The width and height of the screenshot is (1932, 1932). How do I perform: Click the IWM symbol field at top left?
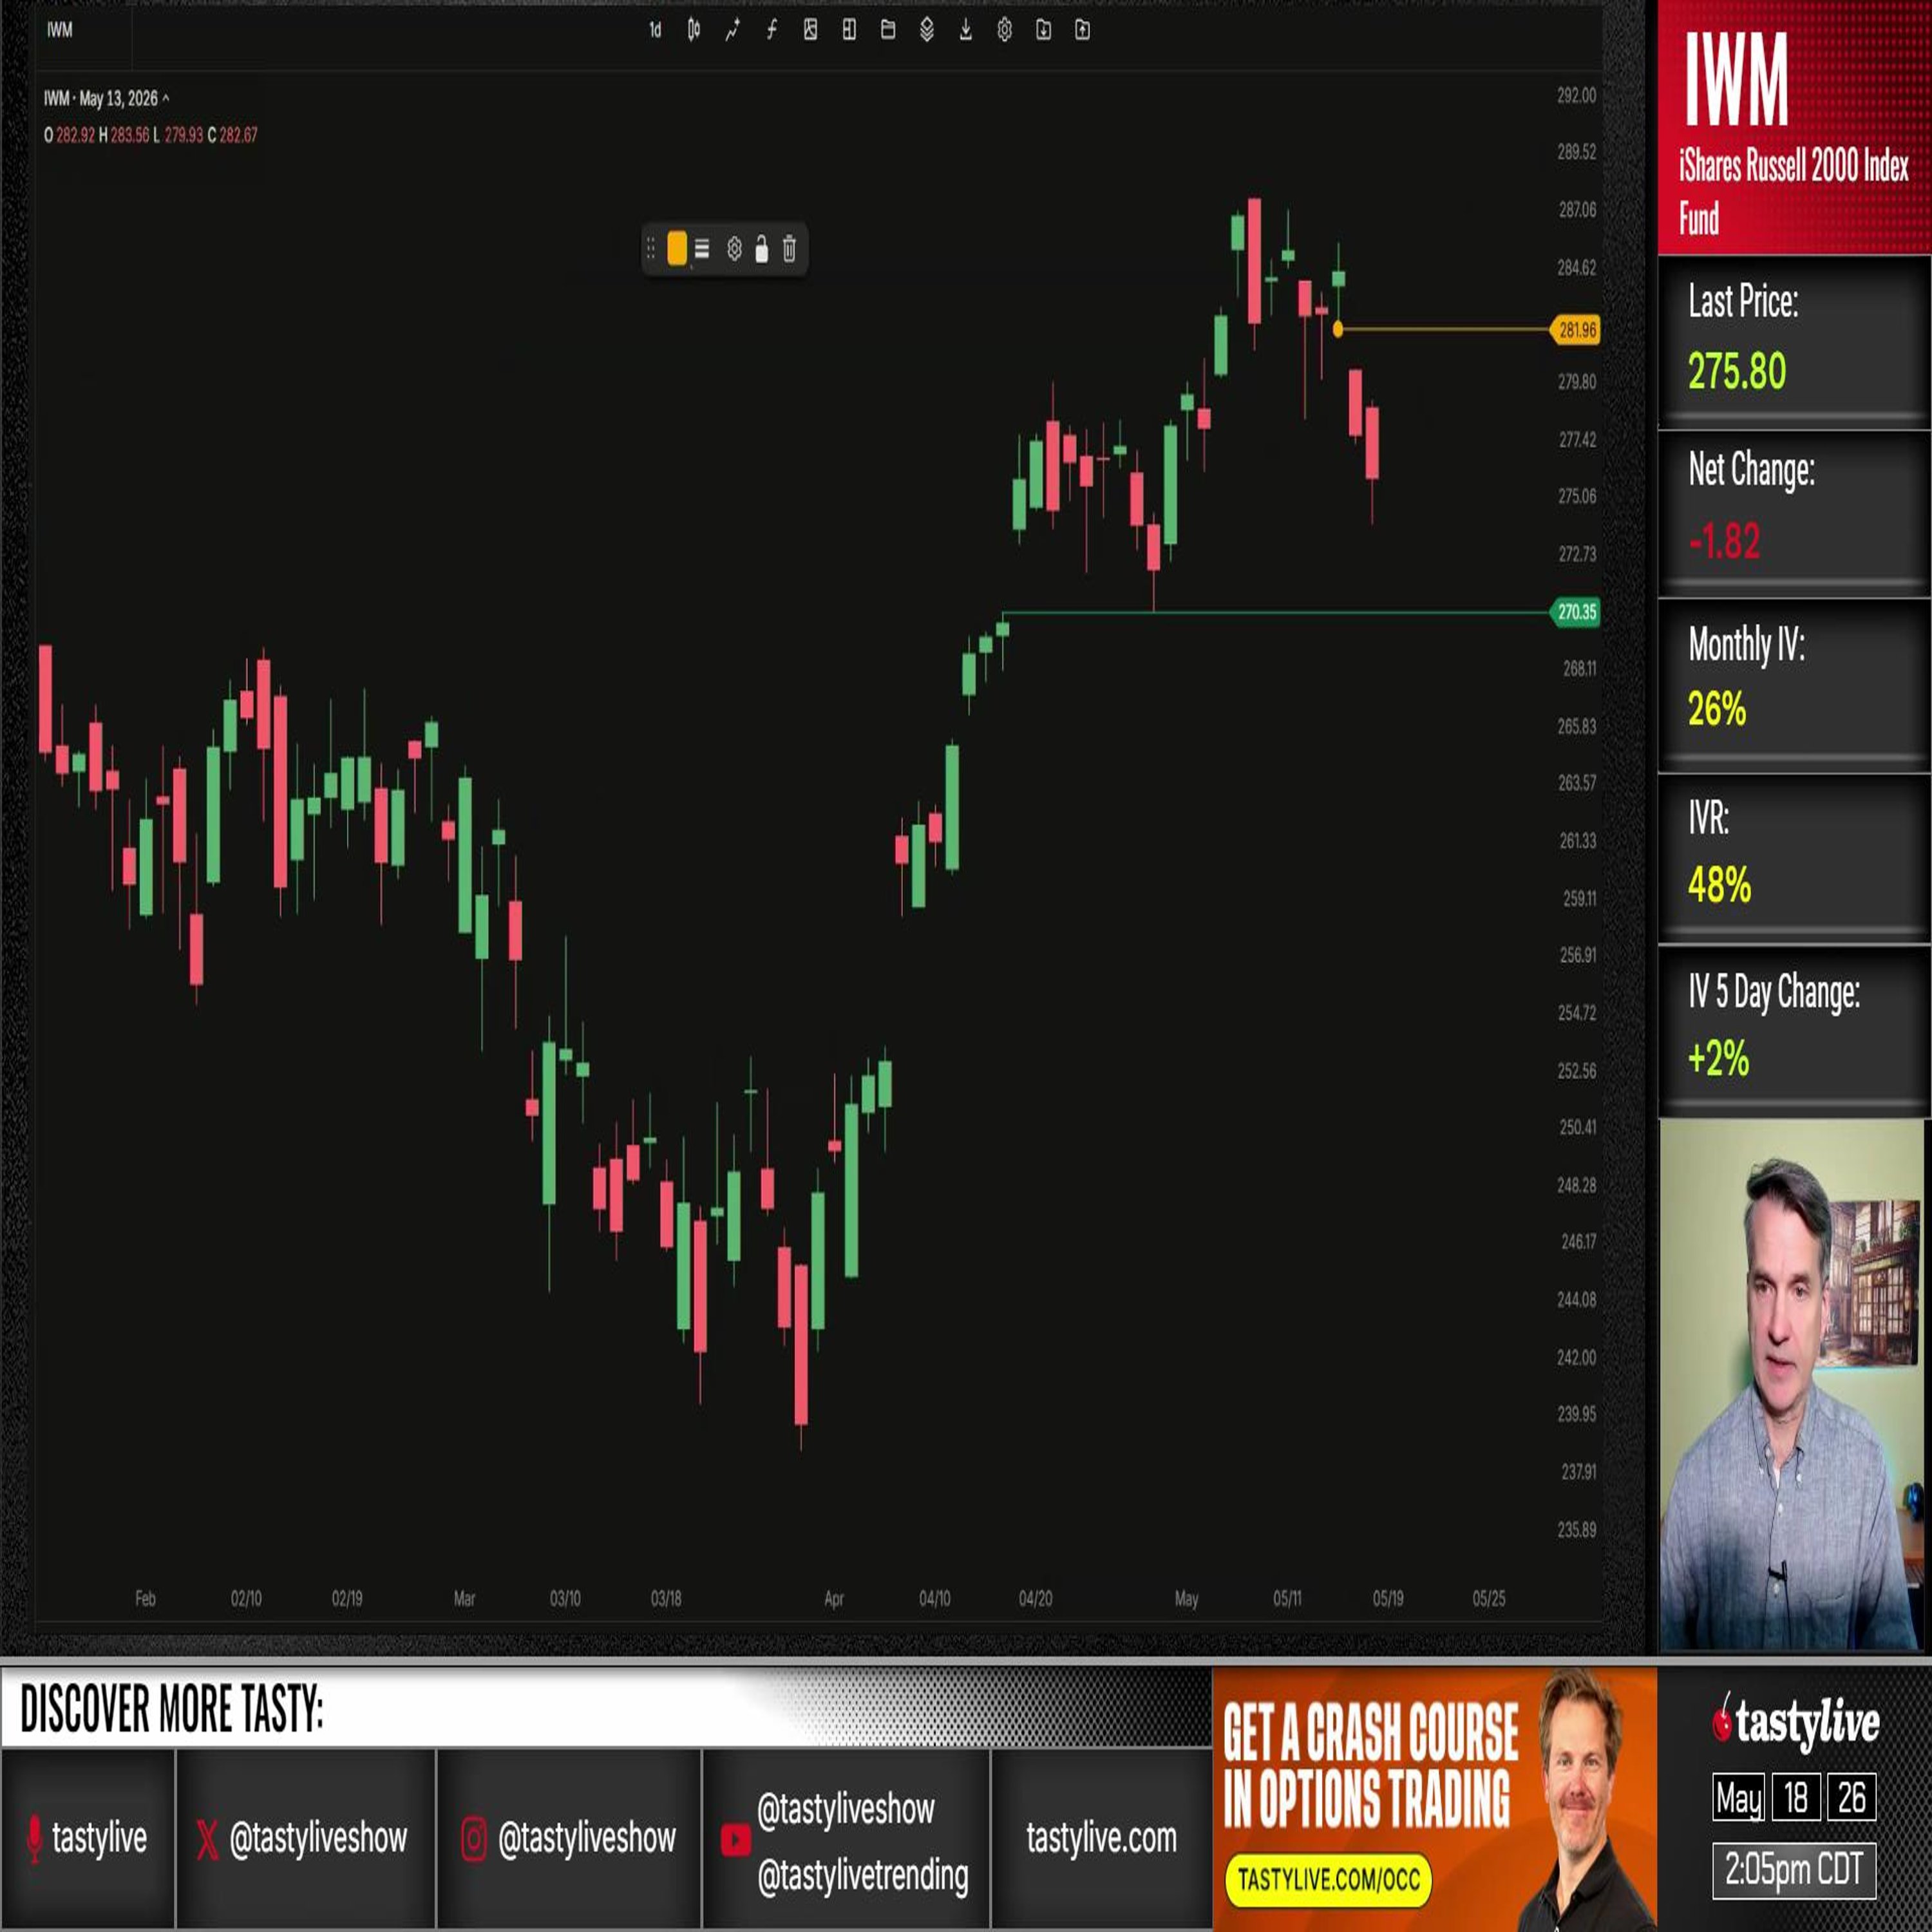(x=60, y=30)
